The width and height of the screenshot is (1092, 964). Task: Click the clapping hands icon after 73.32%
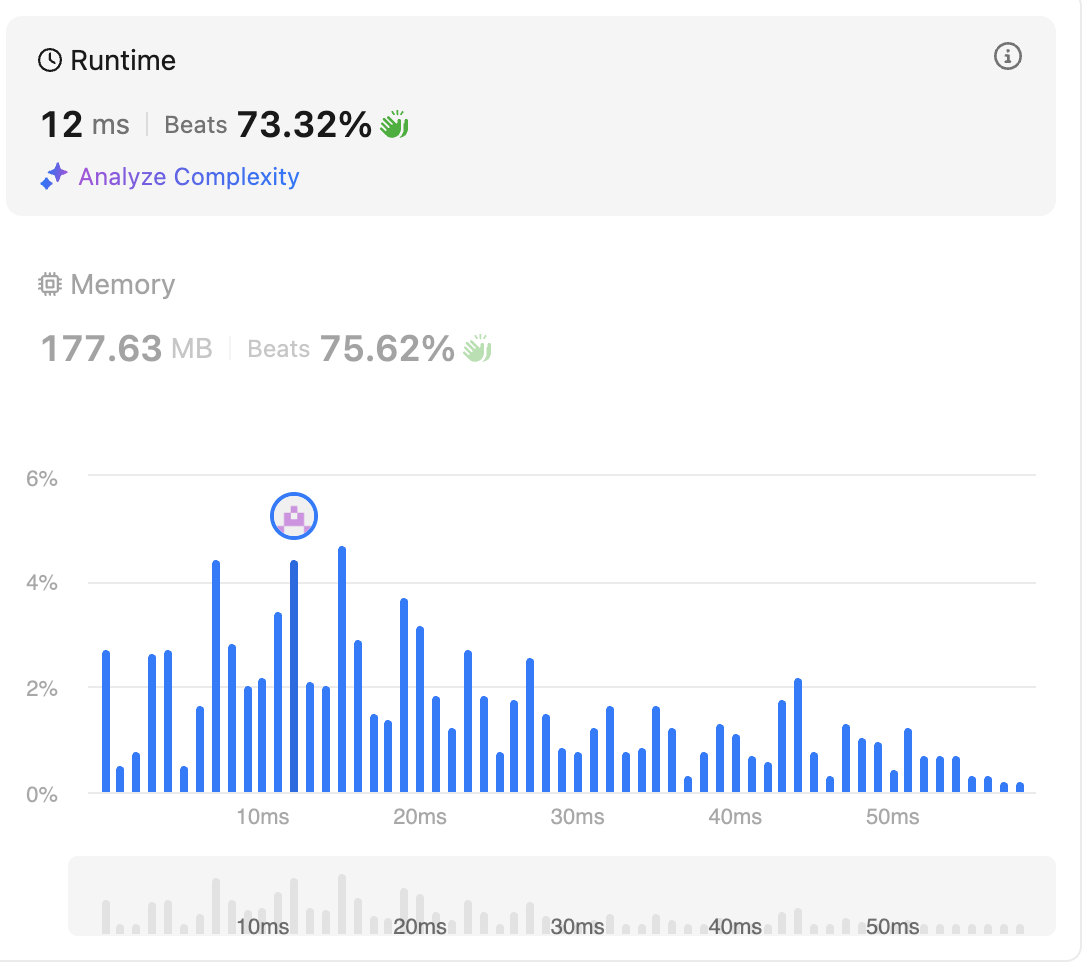click(x=394, y=126)
